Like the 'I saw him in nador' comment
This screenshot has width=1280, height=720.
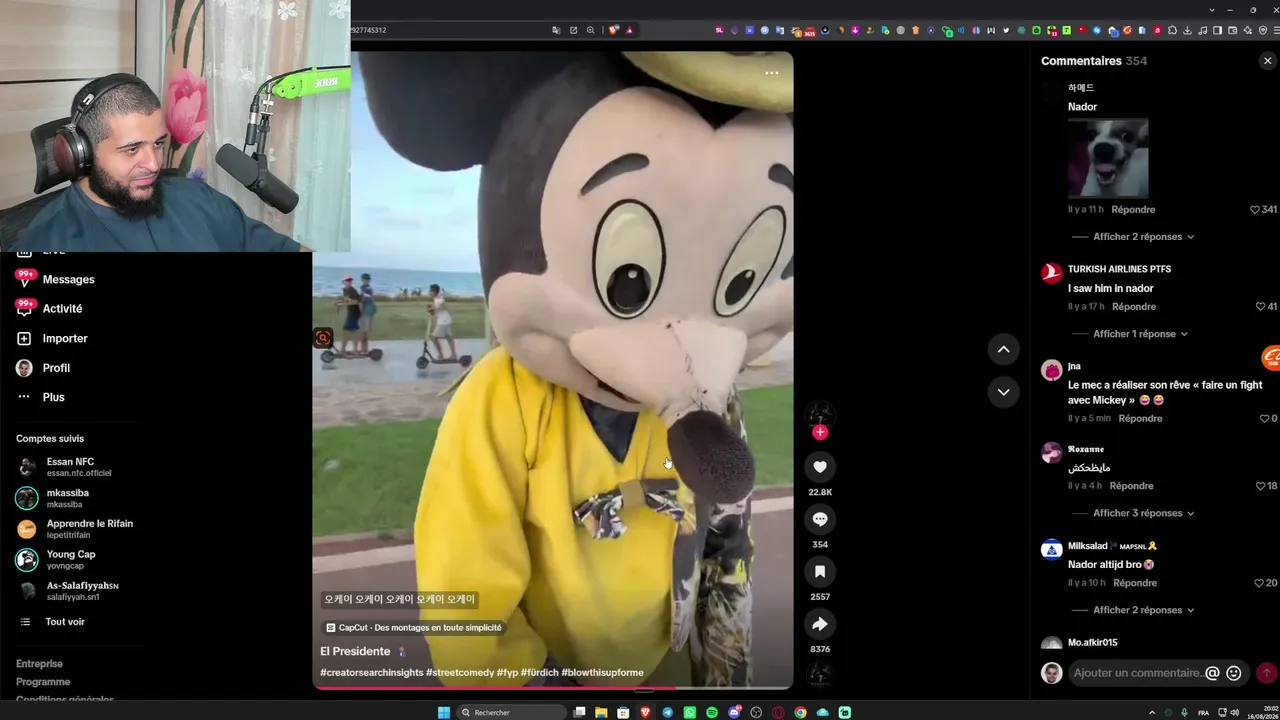click(1261, 307)
